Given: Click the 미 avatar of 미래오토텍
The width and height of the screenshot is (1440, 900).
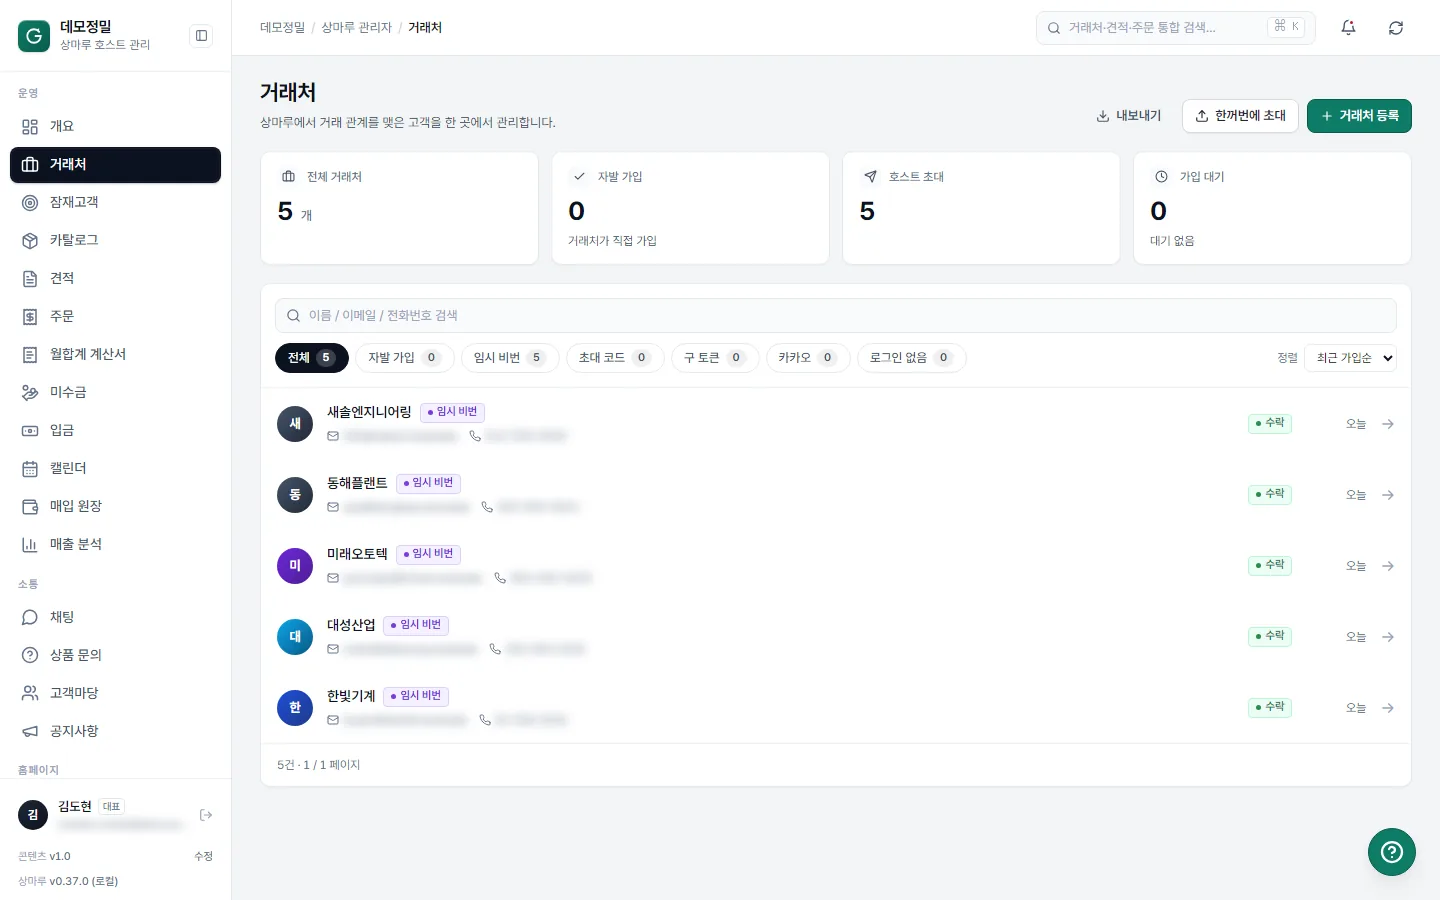Looking at the screenshot, I should (x=295, y=566).
